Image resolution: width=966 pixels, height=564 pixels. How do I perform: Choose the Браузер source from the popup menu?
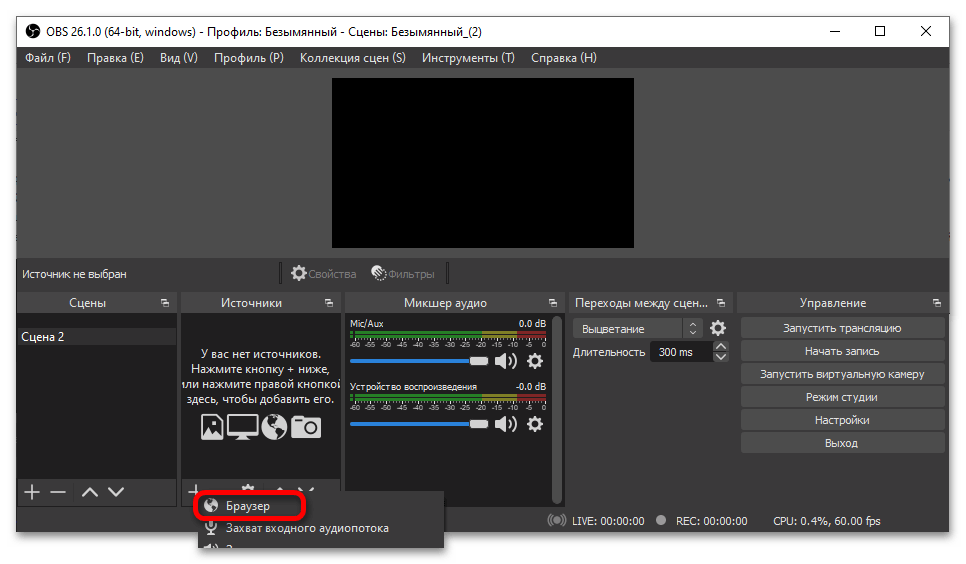pyautogui.click(x=249, y=506)
